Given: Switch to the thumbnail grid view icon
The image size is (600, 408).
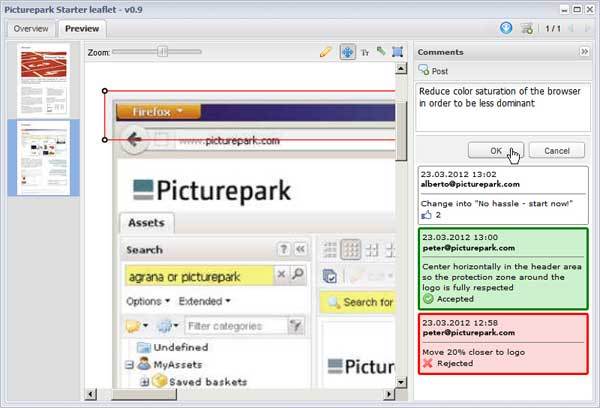Looking at the screenshot, I should click(x=351, y=250).
